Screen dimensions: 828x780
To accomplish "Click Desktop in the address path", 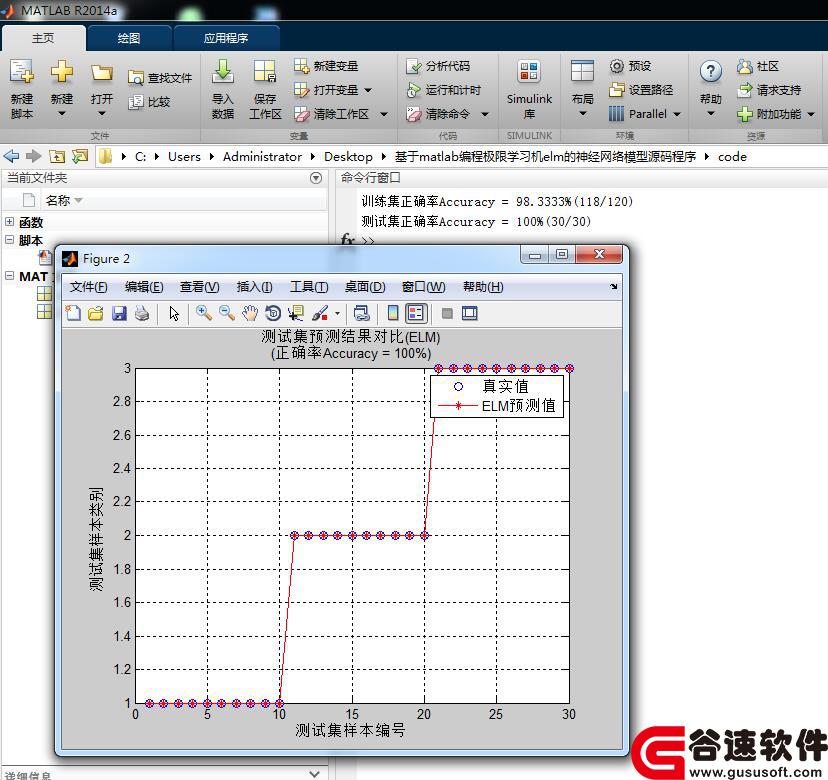I will click(x=348, y=157).
